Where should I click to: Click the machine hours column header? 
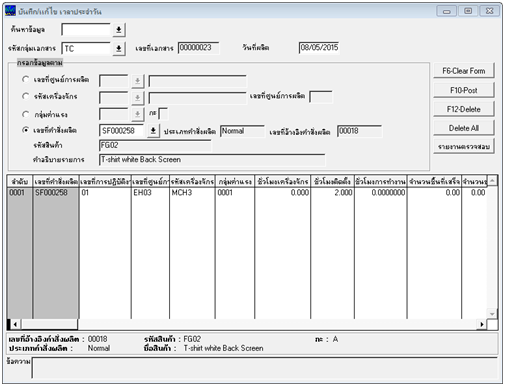pos(283,182)
